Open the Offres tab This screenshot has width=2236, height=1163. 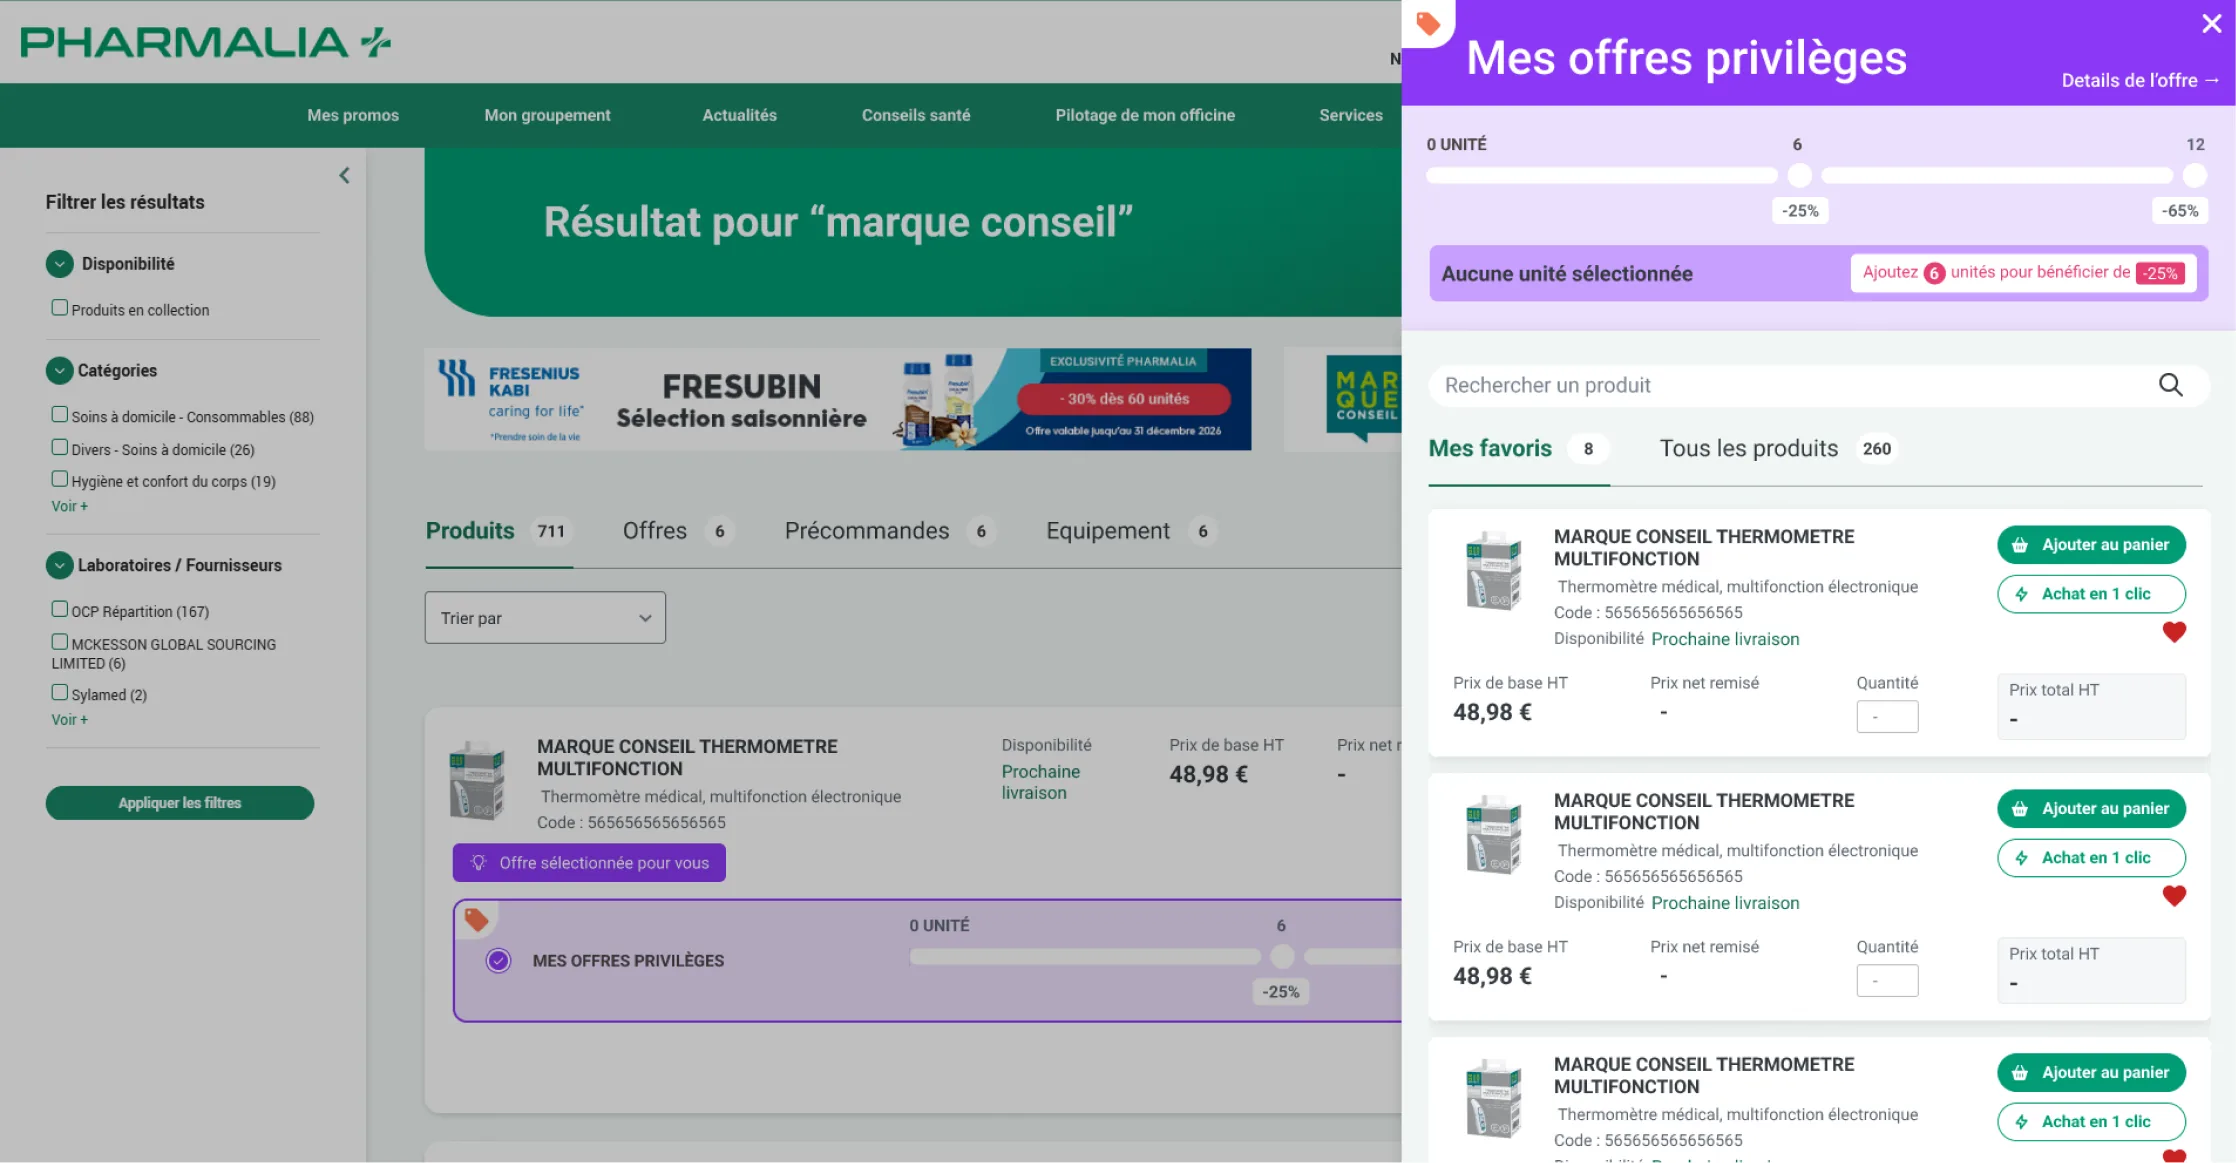pyautogui.click(x=678, y=531)
